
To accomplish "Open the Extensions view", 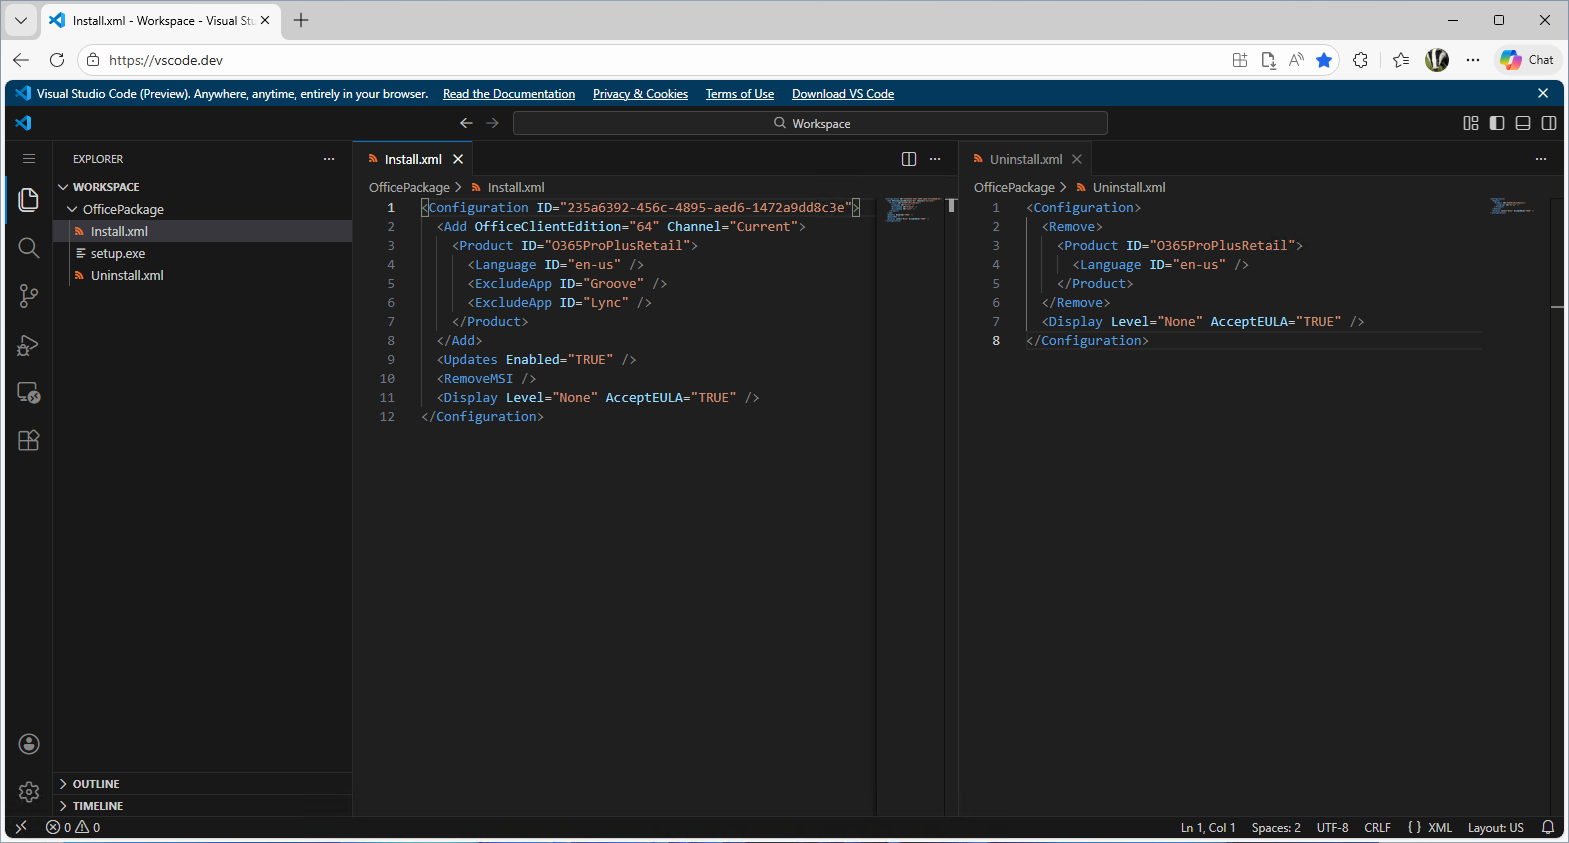I will (28, 441).
